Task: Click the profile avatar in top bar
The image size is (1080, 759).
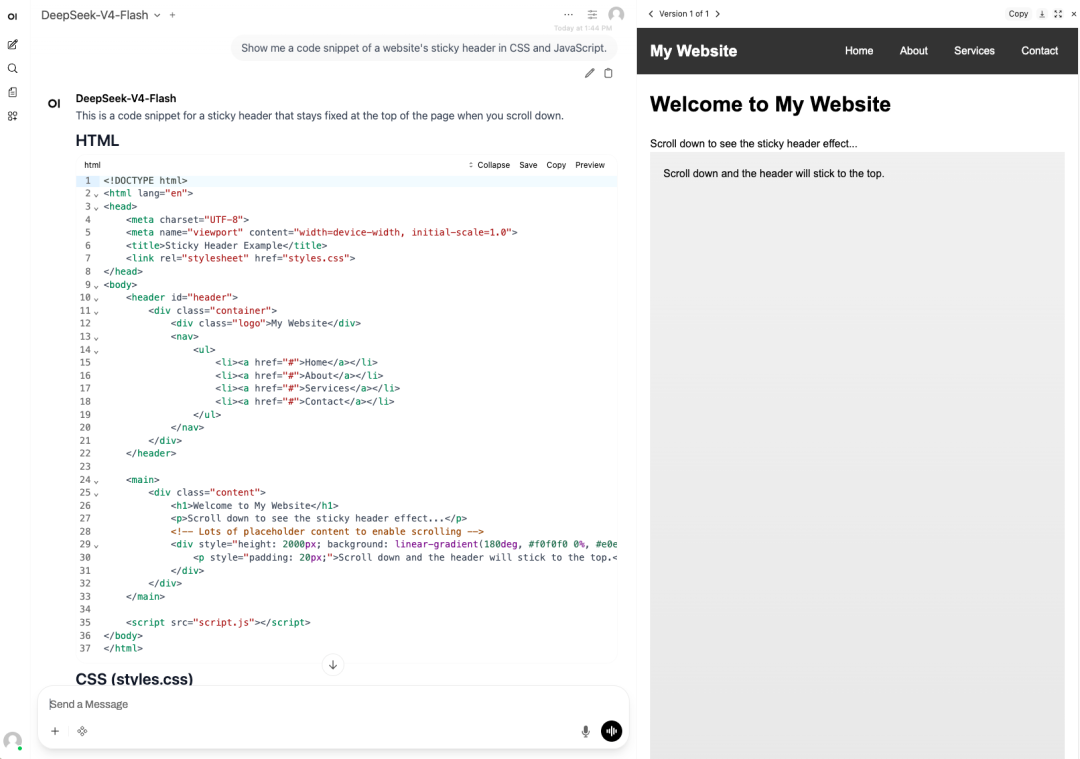Action: point(616,14)
